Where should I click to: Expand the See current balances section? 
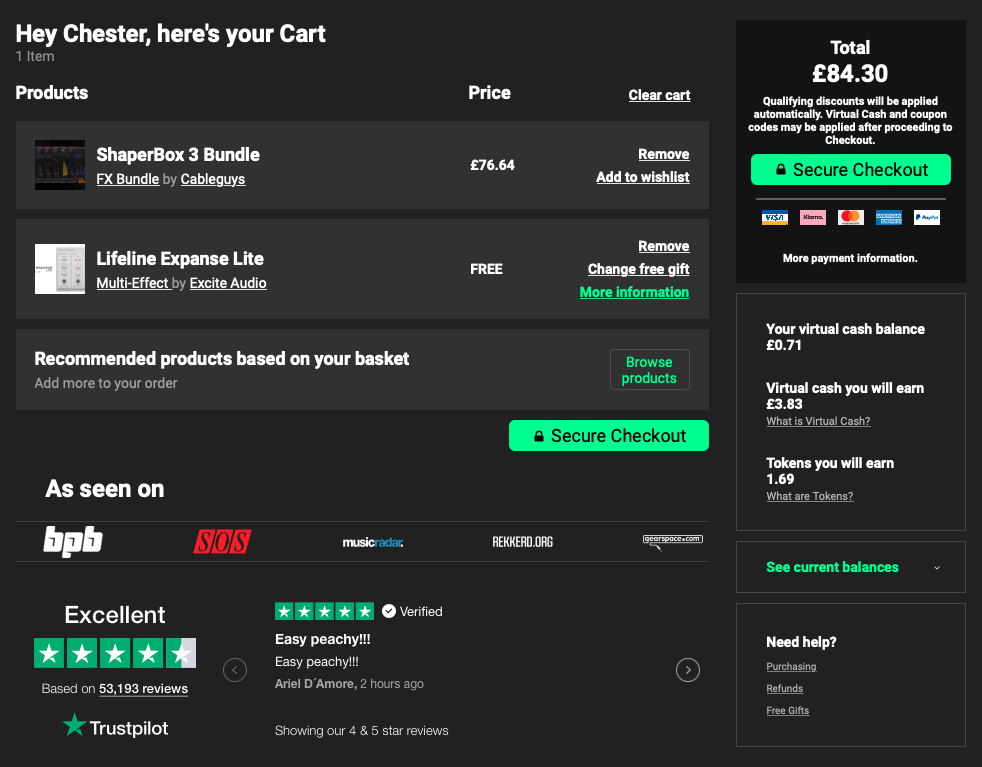coord(850,567)
